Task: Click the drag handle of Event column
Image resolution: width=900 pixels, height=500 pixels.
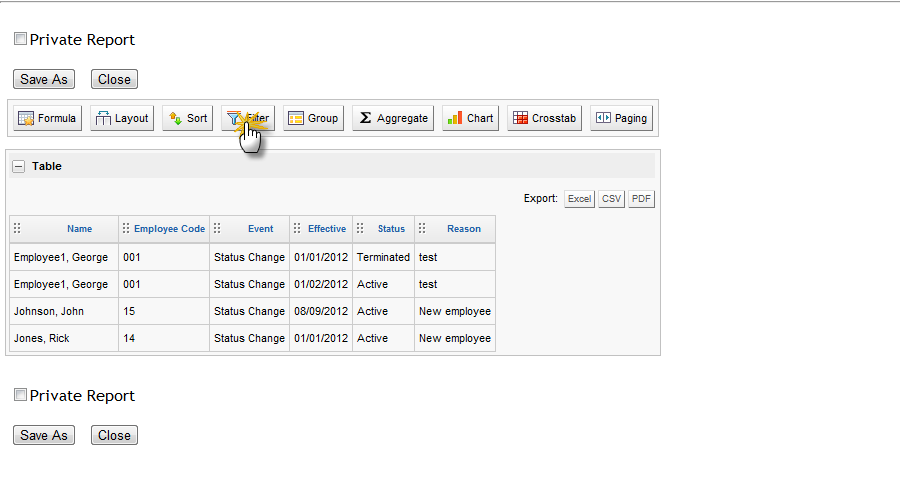Action: pyautogui.click(x=217, y=228)
